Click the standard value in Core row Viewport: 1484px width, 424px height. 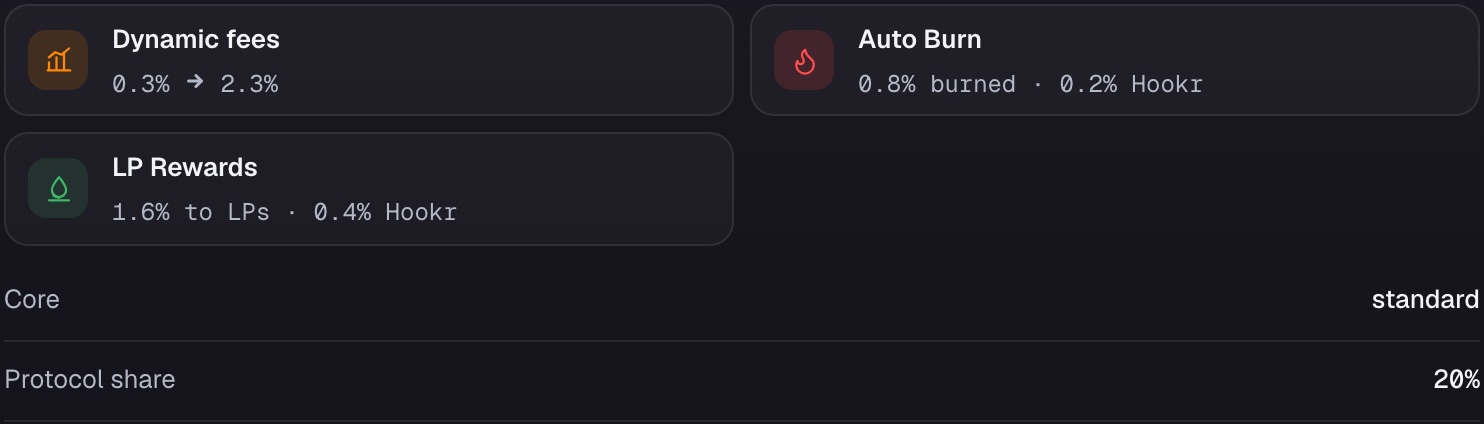pos(1425,299)
